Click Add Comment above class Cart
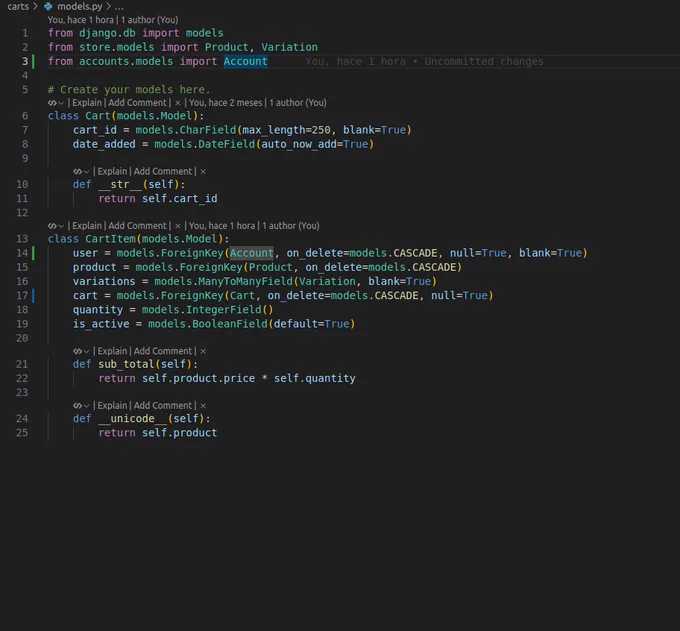 (137, 103)
